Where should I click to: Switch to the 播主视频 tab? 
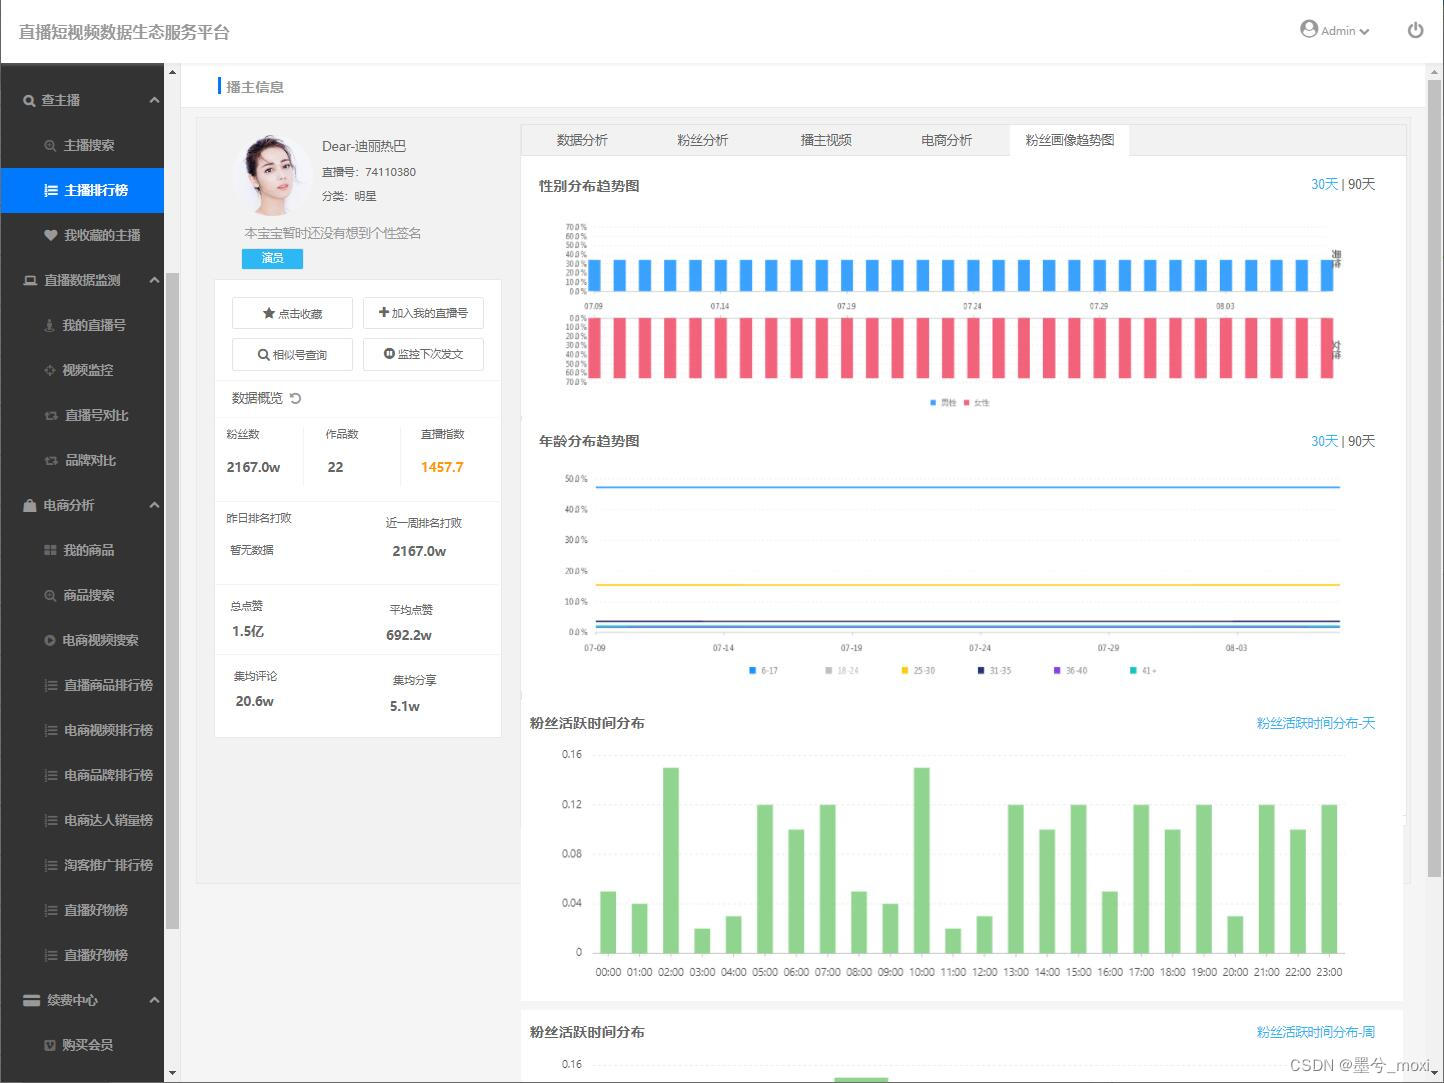(826, 140)
